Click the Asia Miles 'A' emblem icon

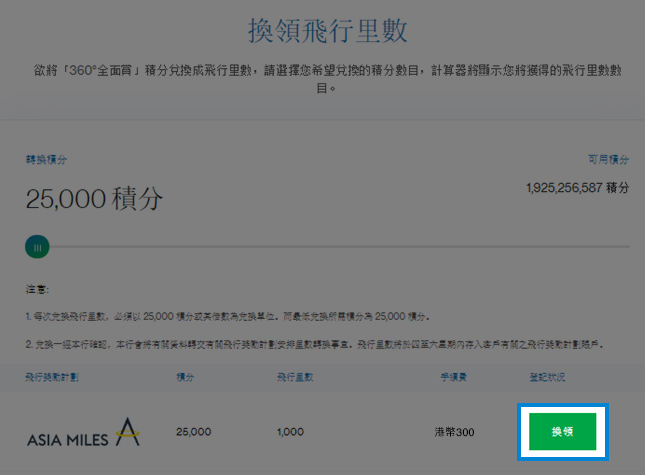click(x=128, y=432)
